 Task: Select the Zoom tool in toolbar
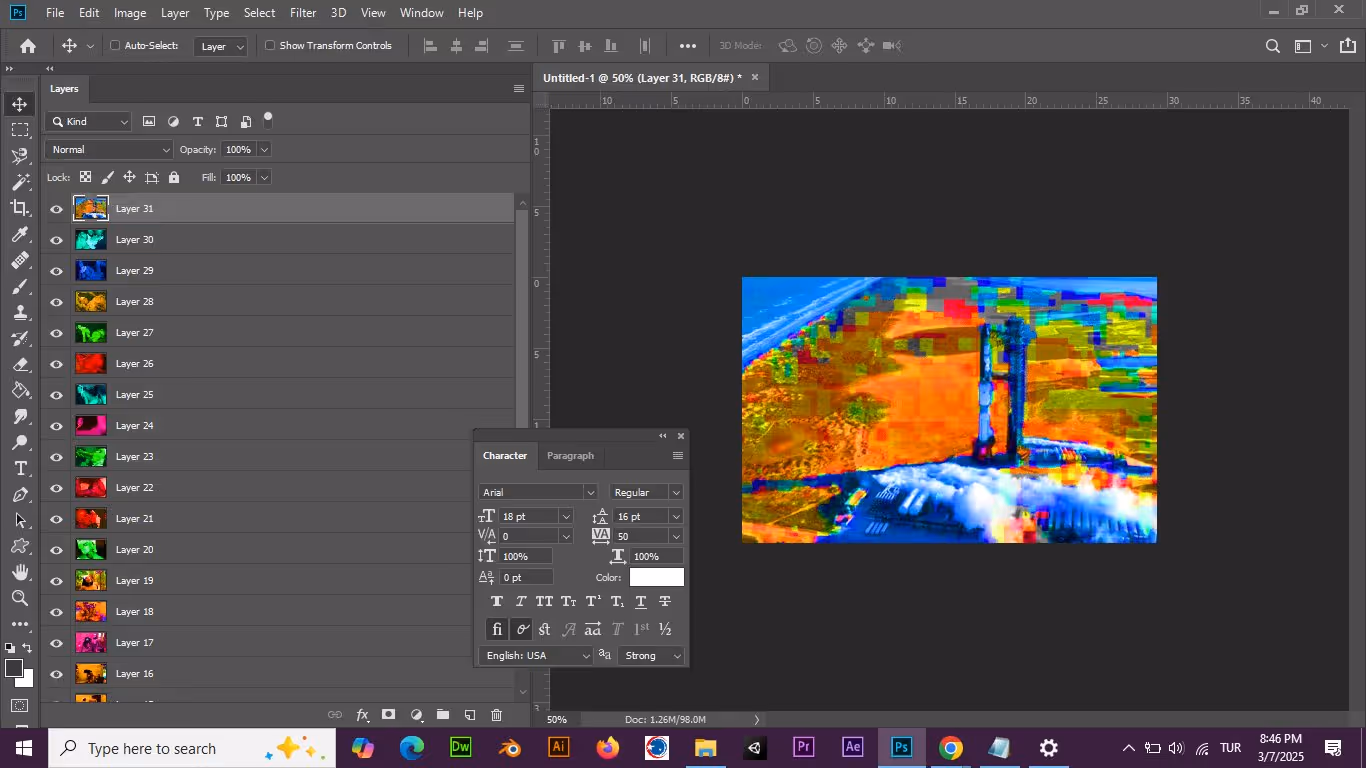20,598
